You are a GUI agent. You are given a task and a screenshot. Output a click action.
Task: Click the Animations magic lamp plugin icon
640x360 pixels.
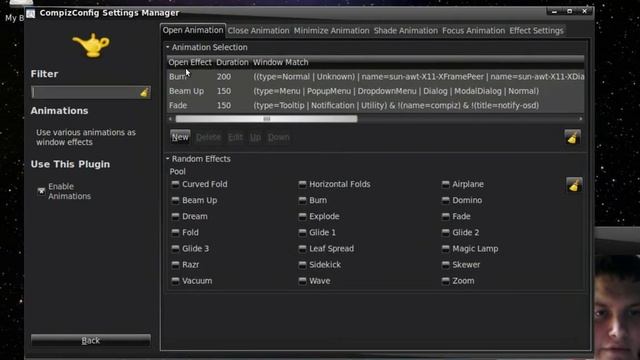[91, 45]
